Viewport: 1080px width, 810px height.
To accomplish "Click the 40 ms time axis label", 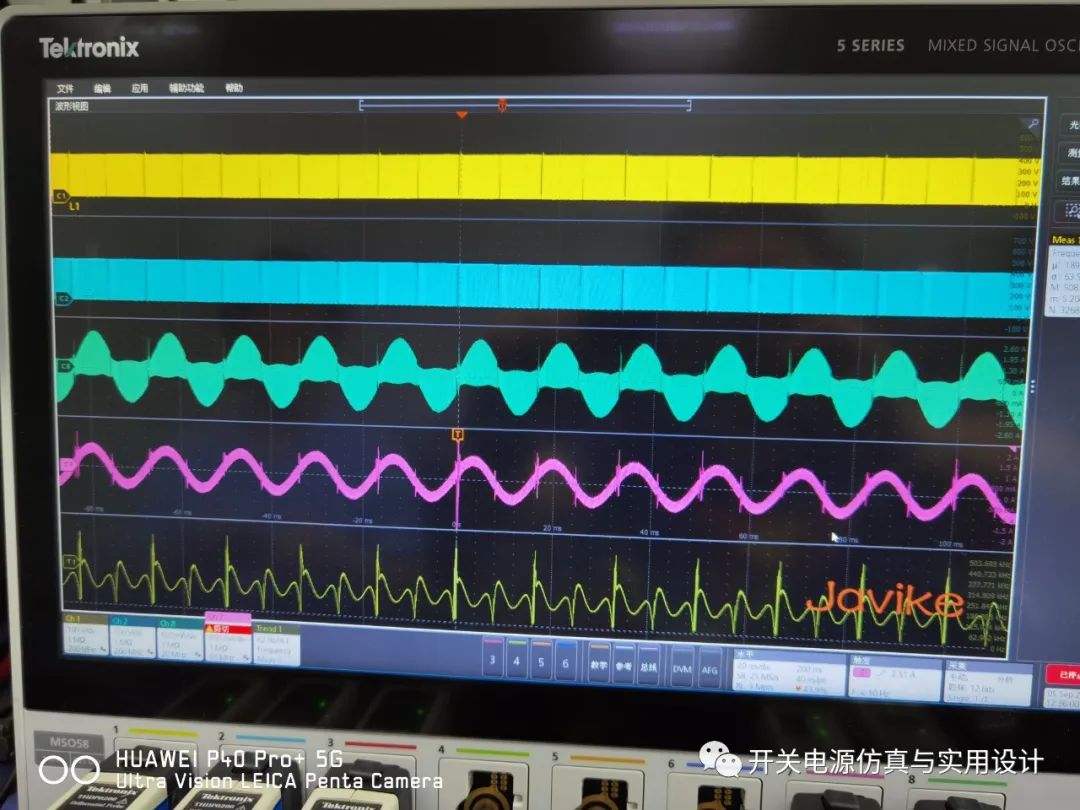I will click(649, 532).
